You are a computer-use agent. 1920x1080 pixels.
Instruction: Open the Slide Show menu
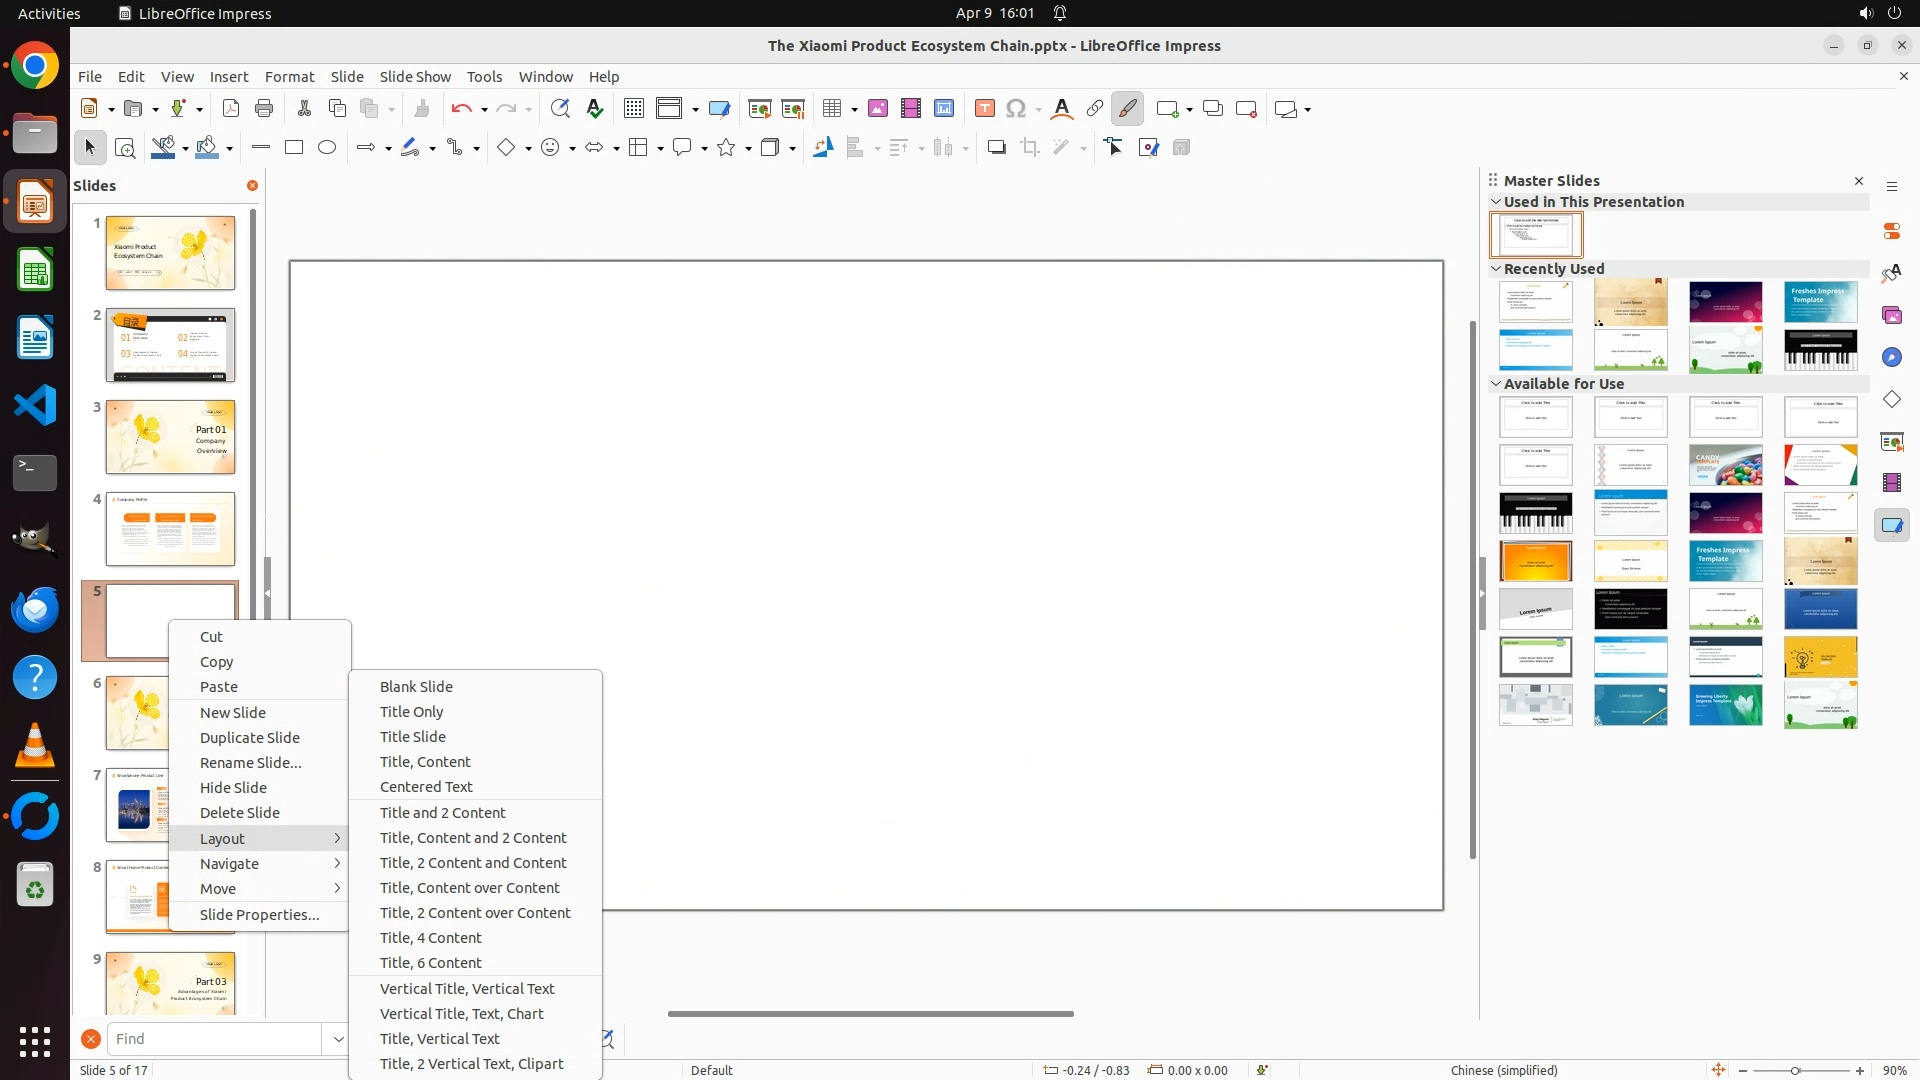pos(414,77)
